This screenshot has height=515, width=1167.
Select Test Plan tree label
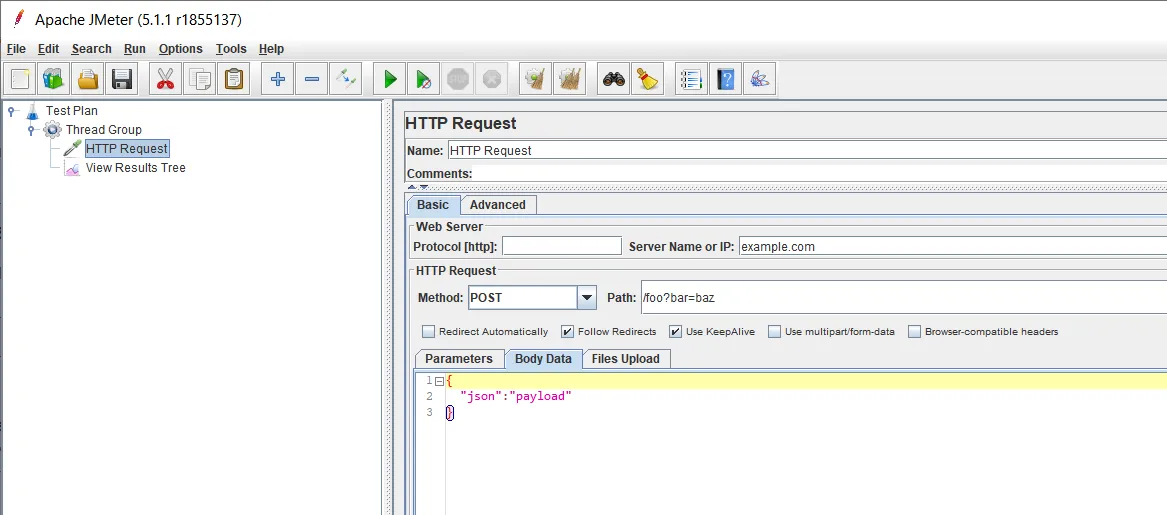coord(71,111)
